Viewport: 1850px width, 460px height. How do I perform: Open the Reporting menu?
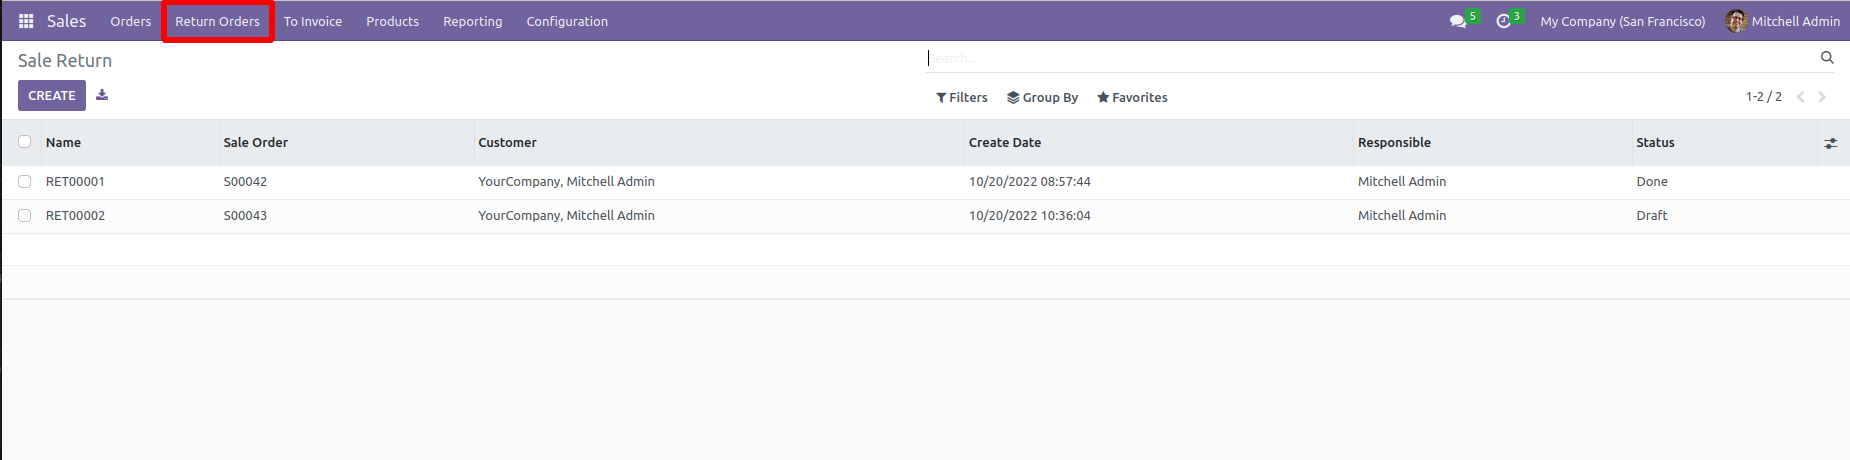pyautogui.click(x=473, y=21)
